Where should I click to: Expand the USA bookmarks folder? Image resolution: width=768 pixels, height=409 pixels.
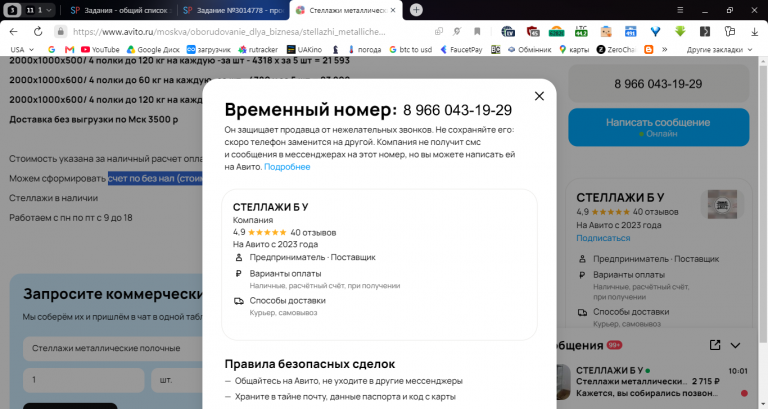22,49
